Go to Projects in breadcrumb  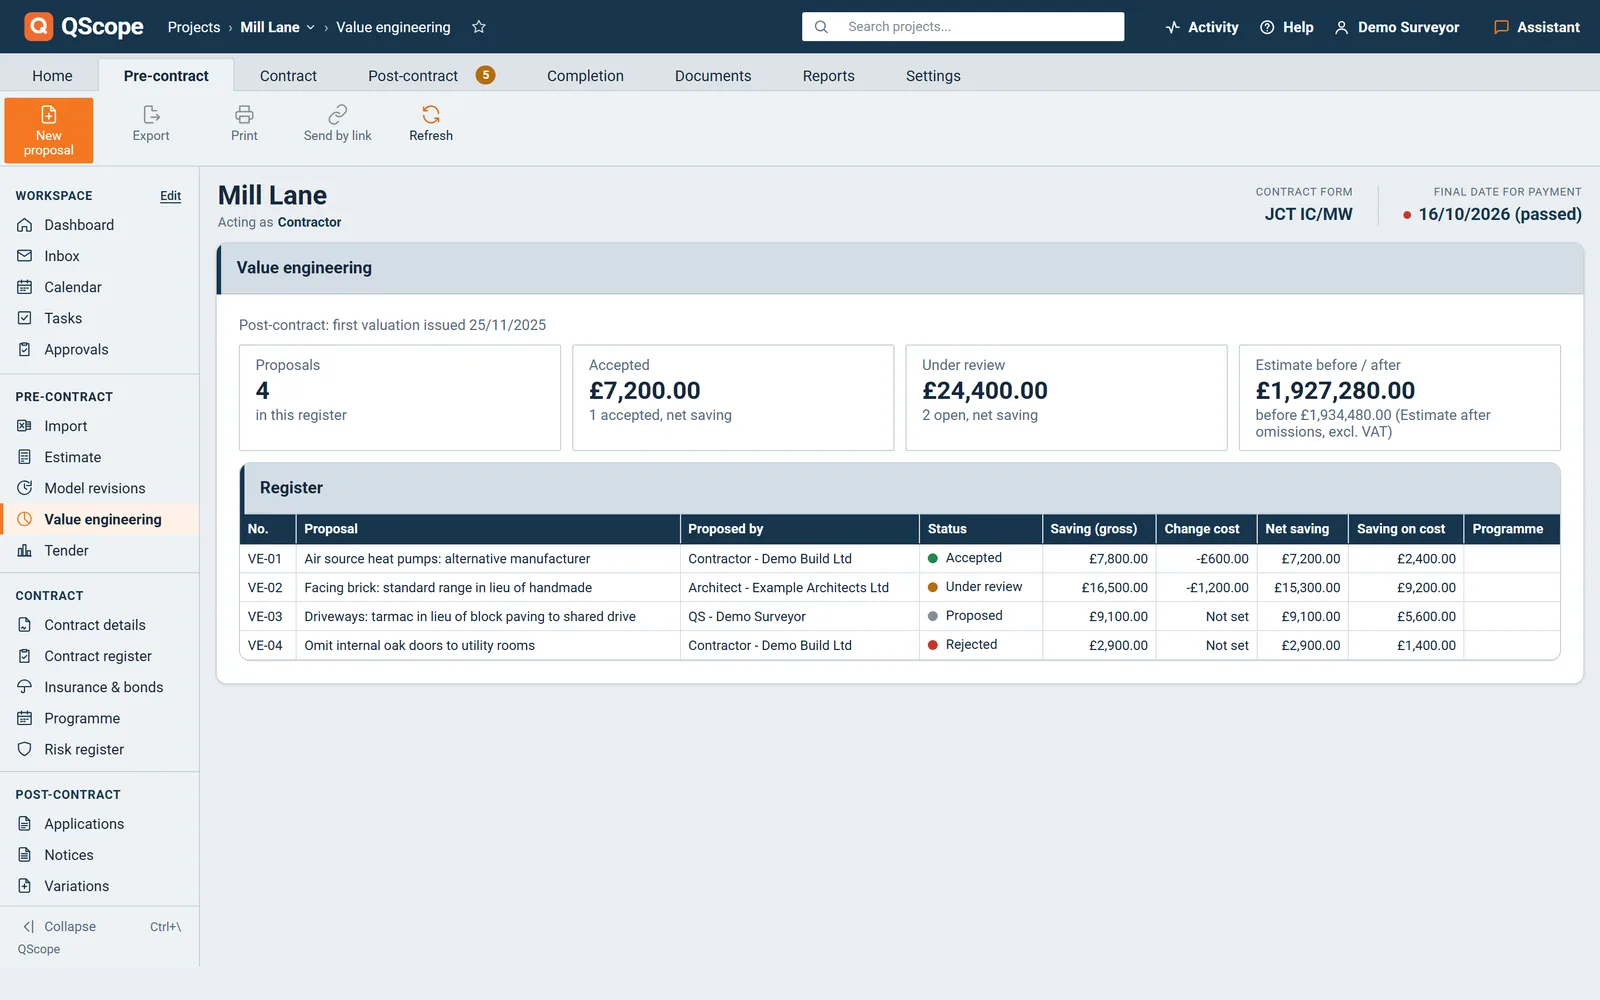pos(194,27)
